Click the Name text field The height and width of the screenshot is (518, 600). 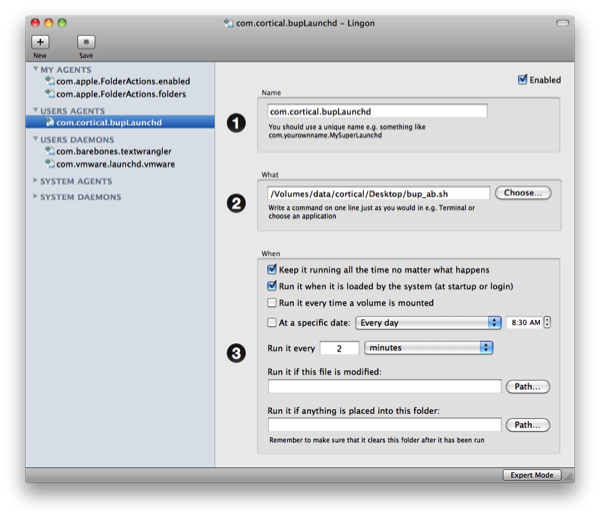(377, 111)
